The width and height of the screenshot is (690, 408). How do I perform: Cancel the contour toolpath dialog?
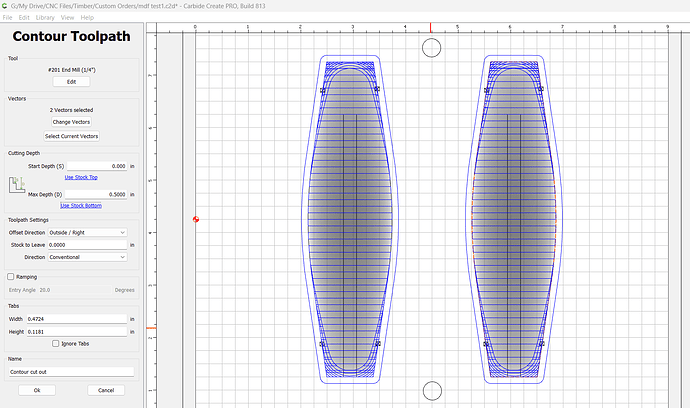click(x=106, y=390)
